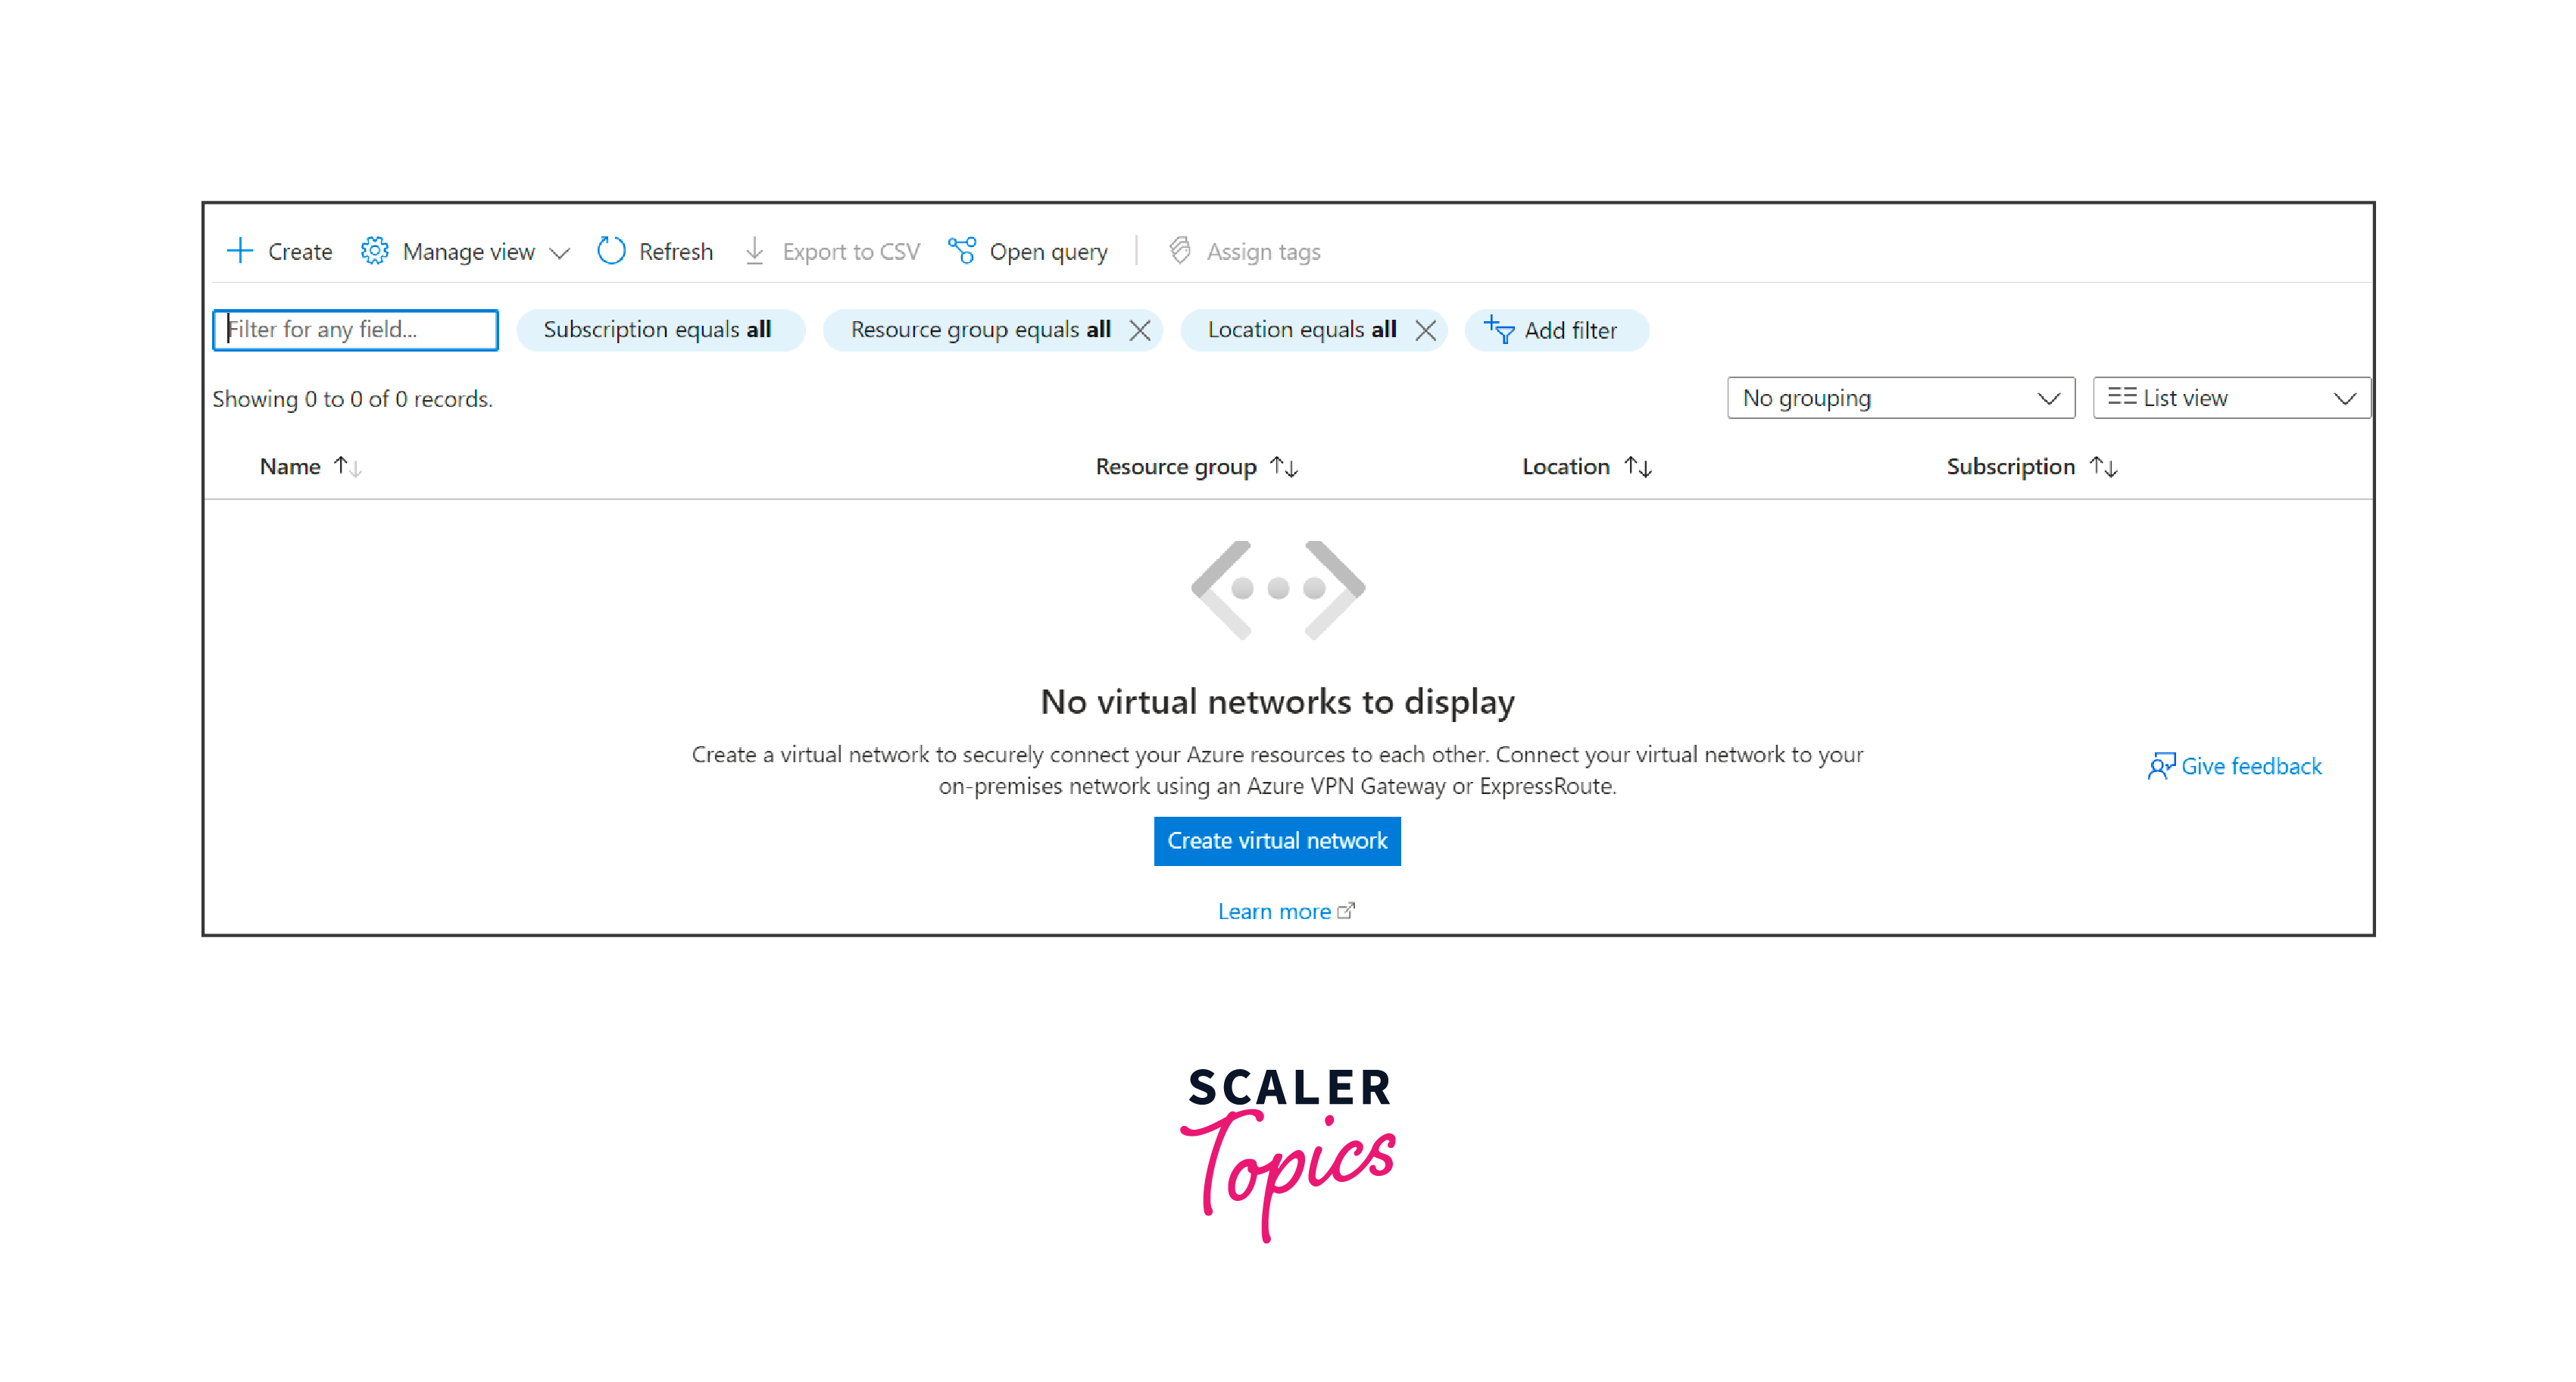2576x1382 pixels.
Task: Sort by Name column header
Action: coord(308,465)
